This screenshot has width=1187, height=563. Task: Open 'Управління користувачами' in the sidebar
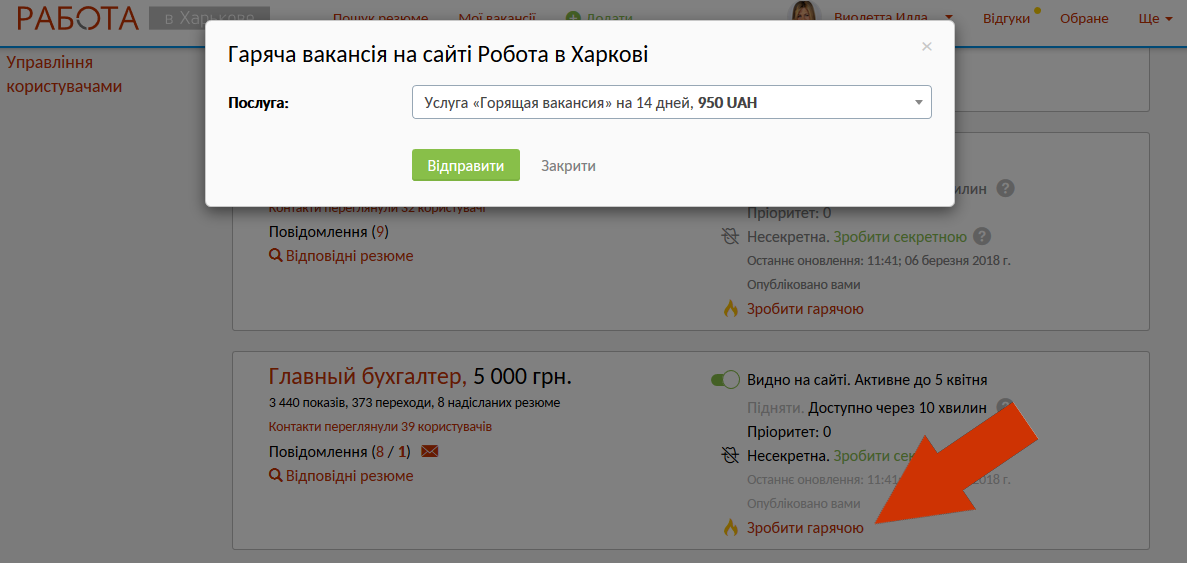coord(64,74)
